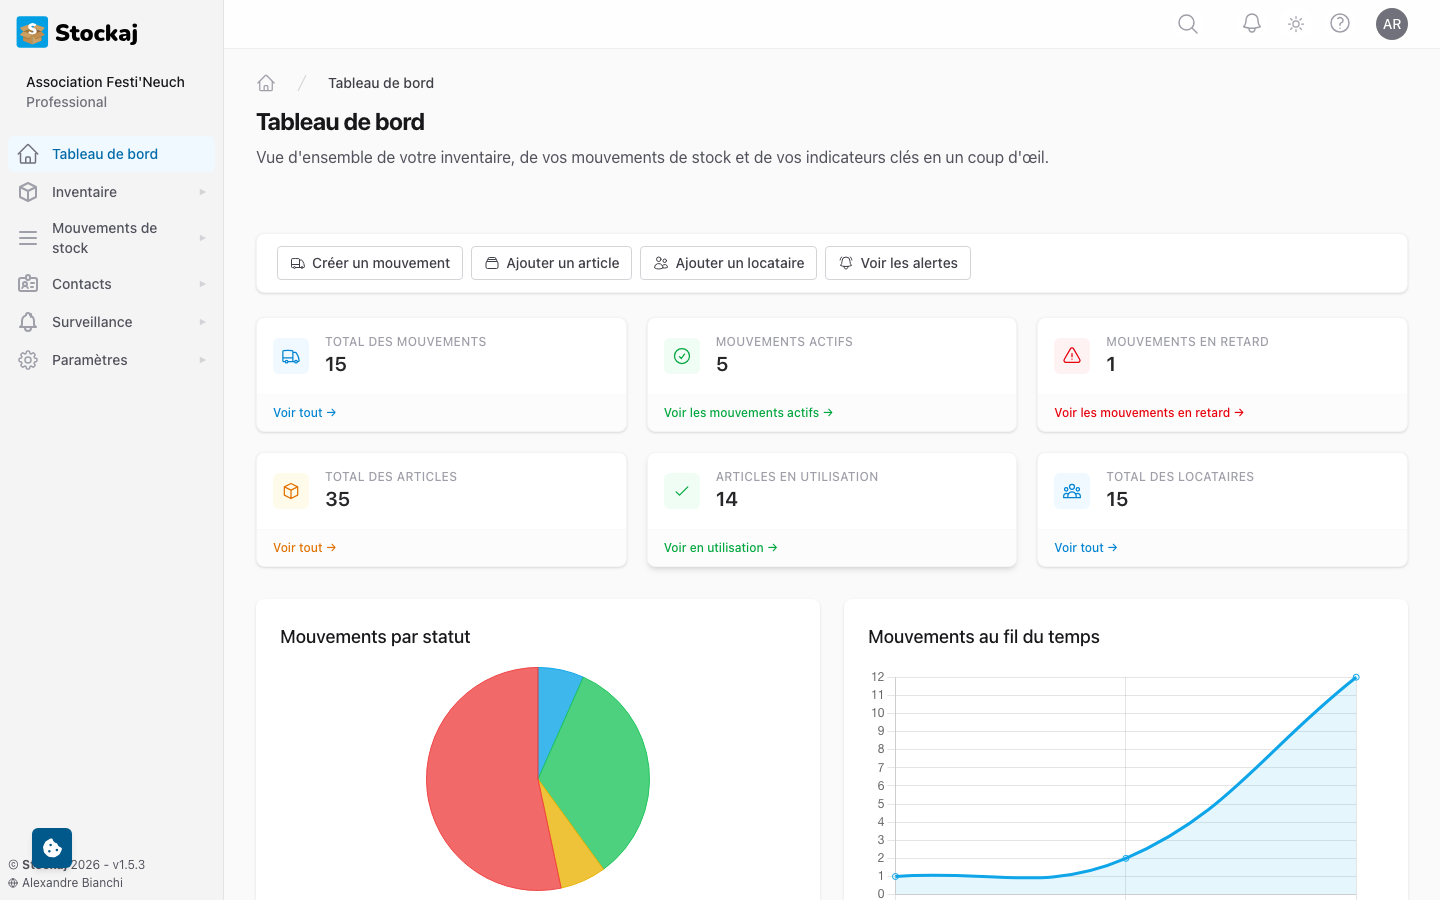
Task: Open the notifications bell in header
Action: click(x=1252, y=24)
